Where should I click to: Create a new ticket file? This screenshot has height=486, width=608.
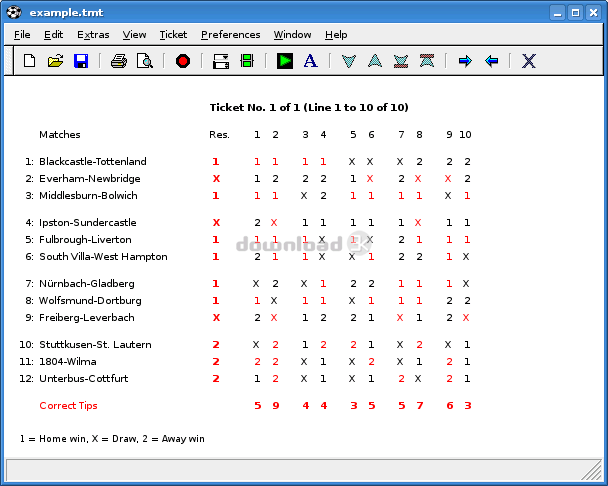coord(30,61)
